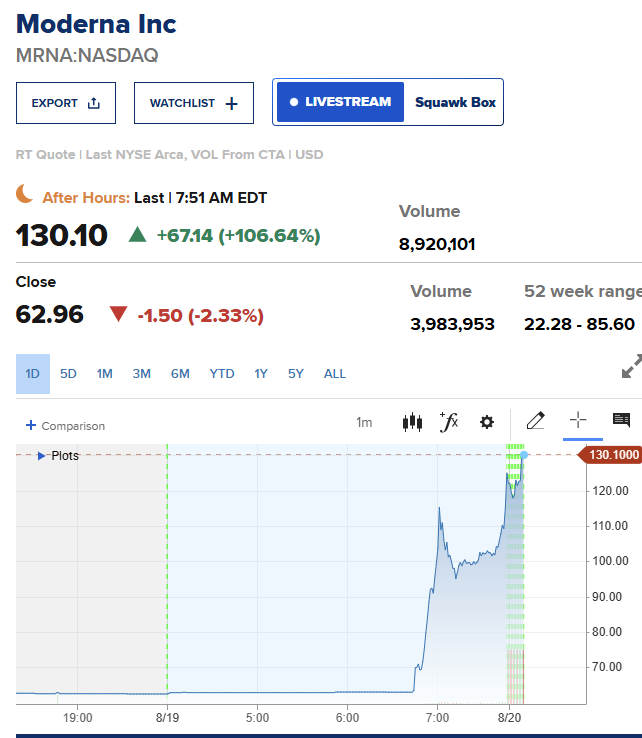The height and width of the screenshot is (738, 642).
Task: Click the 8/19 date label on axis
Action: coord(168,718)
